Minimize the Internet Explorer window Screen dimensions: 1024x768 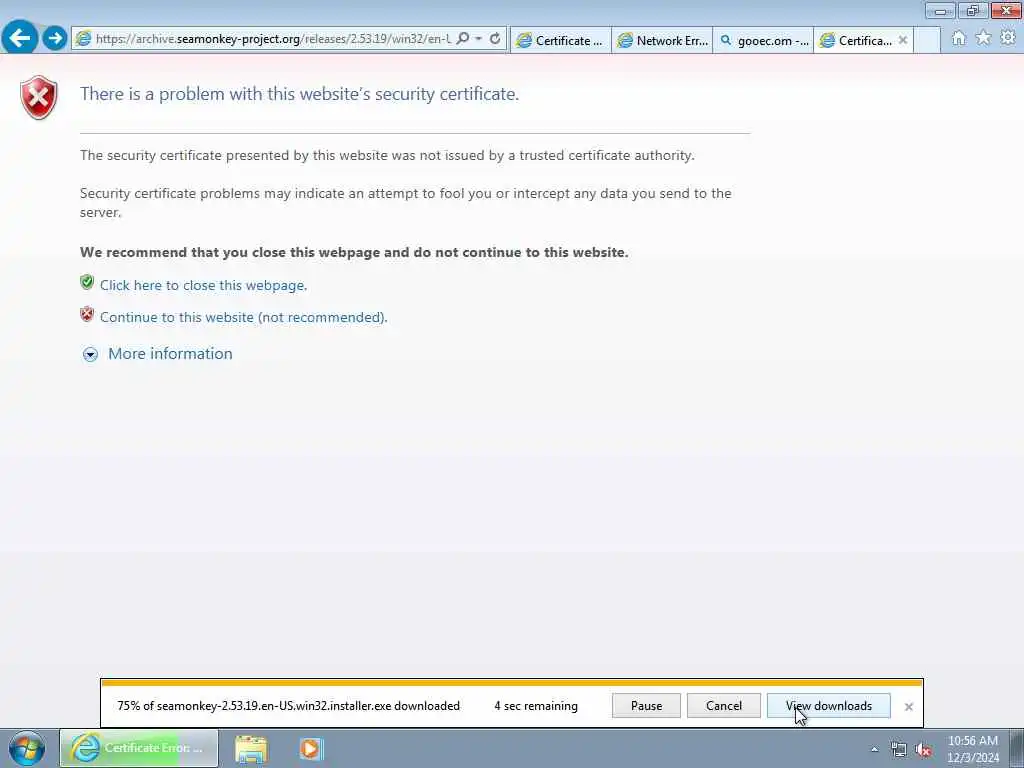[940, 10]
